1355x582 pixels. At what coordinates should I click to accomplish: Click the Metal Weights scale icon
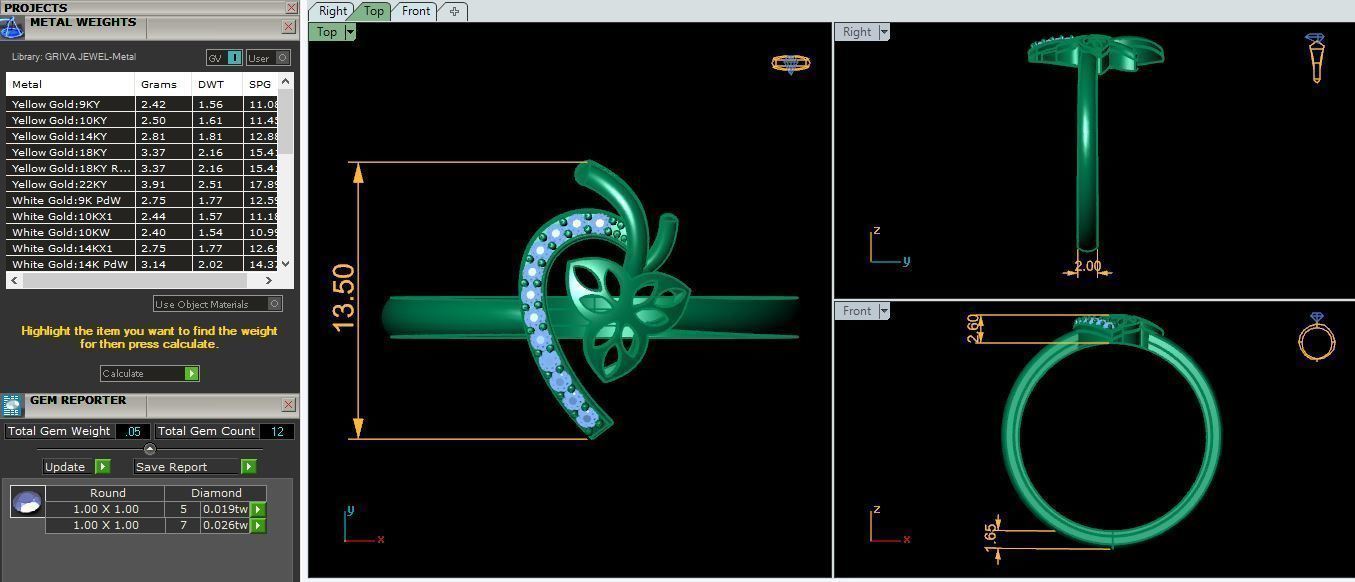tap(11, 26)
